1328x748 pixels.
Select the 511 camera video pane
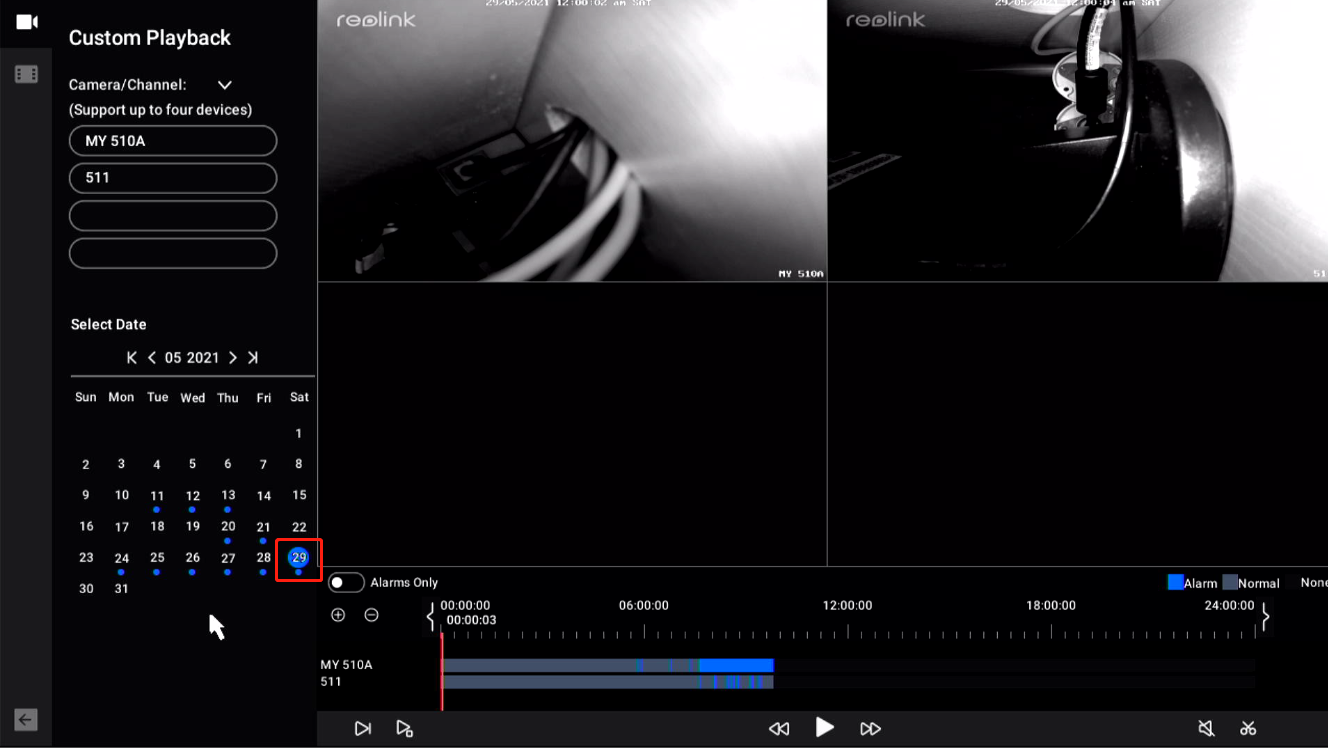[1078, 141]
